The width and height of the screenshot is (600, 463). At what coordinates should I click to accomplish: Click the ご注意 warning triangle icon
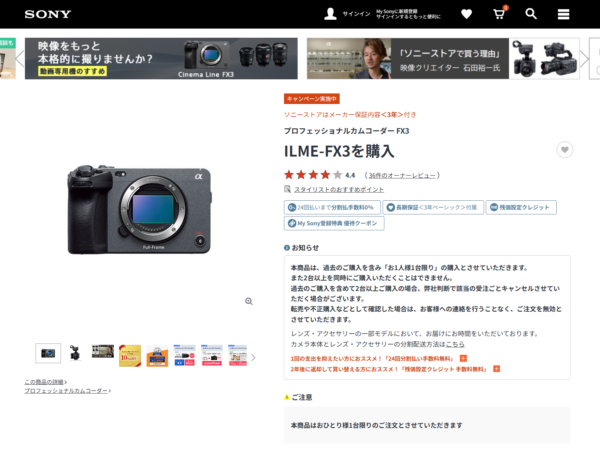pyautogui.click(x=287, y=397)
